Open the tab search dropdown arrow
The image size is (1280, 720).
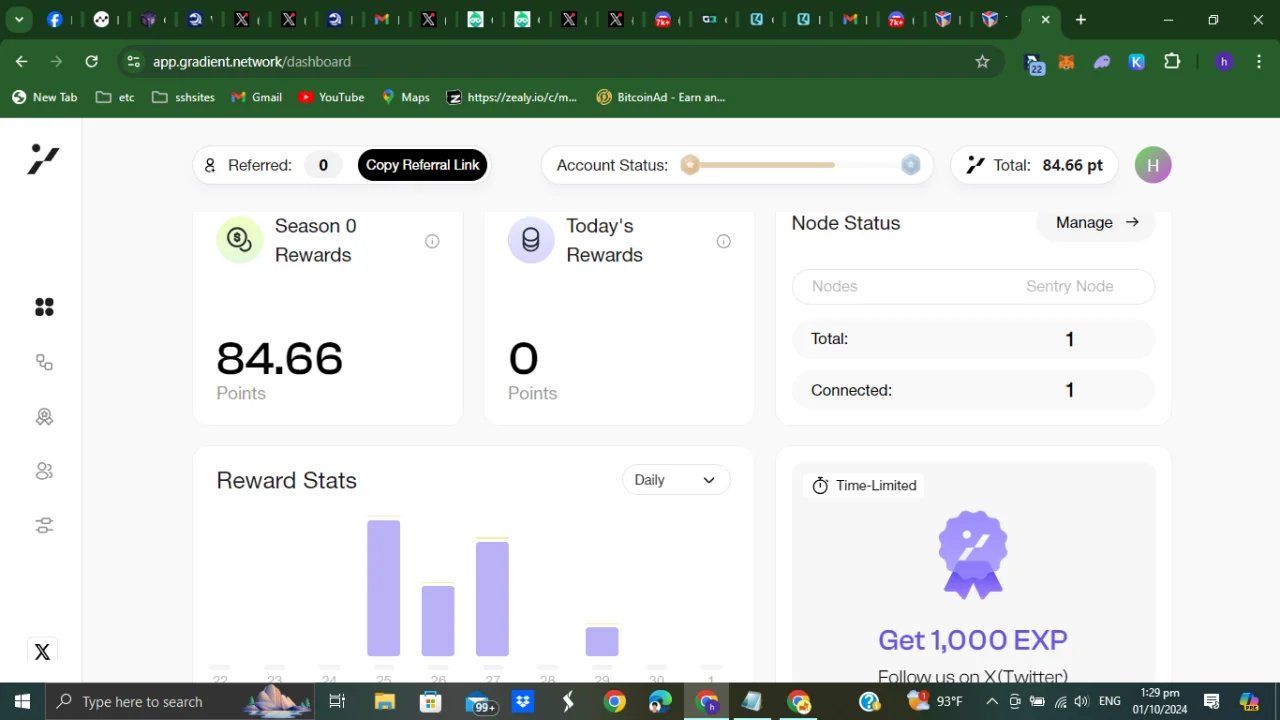18,19
